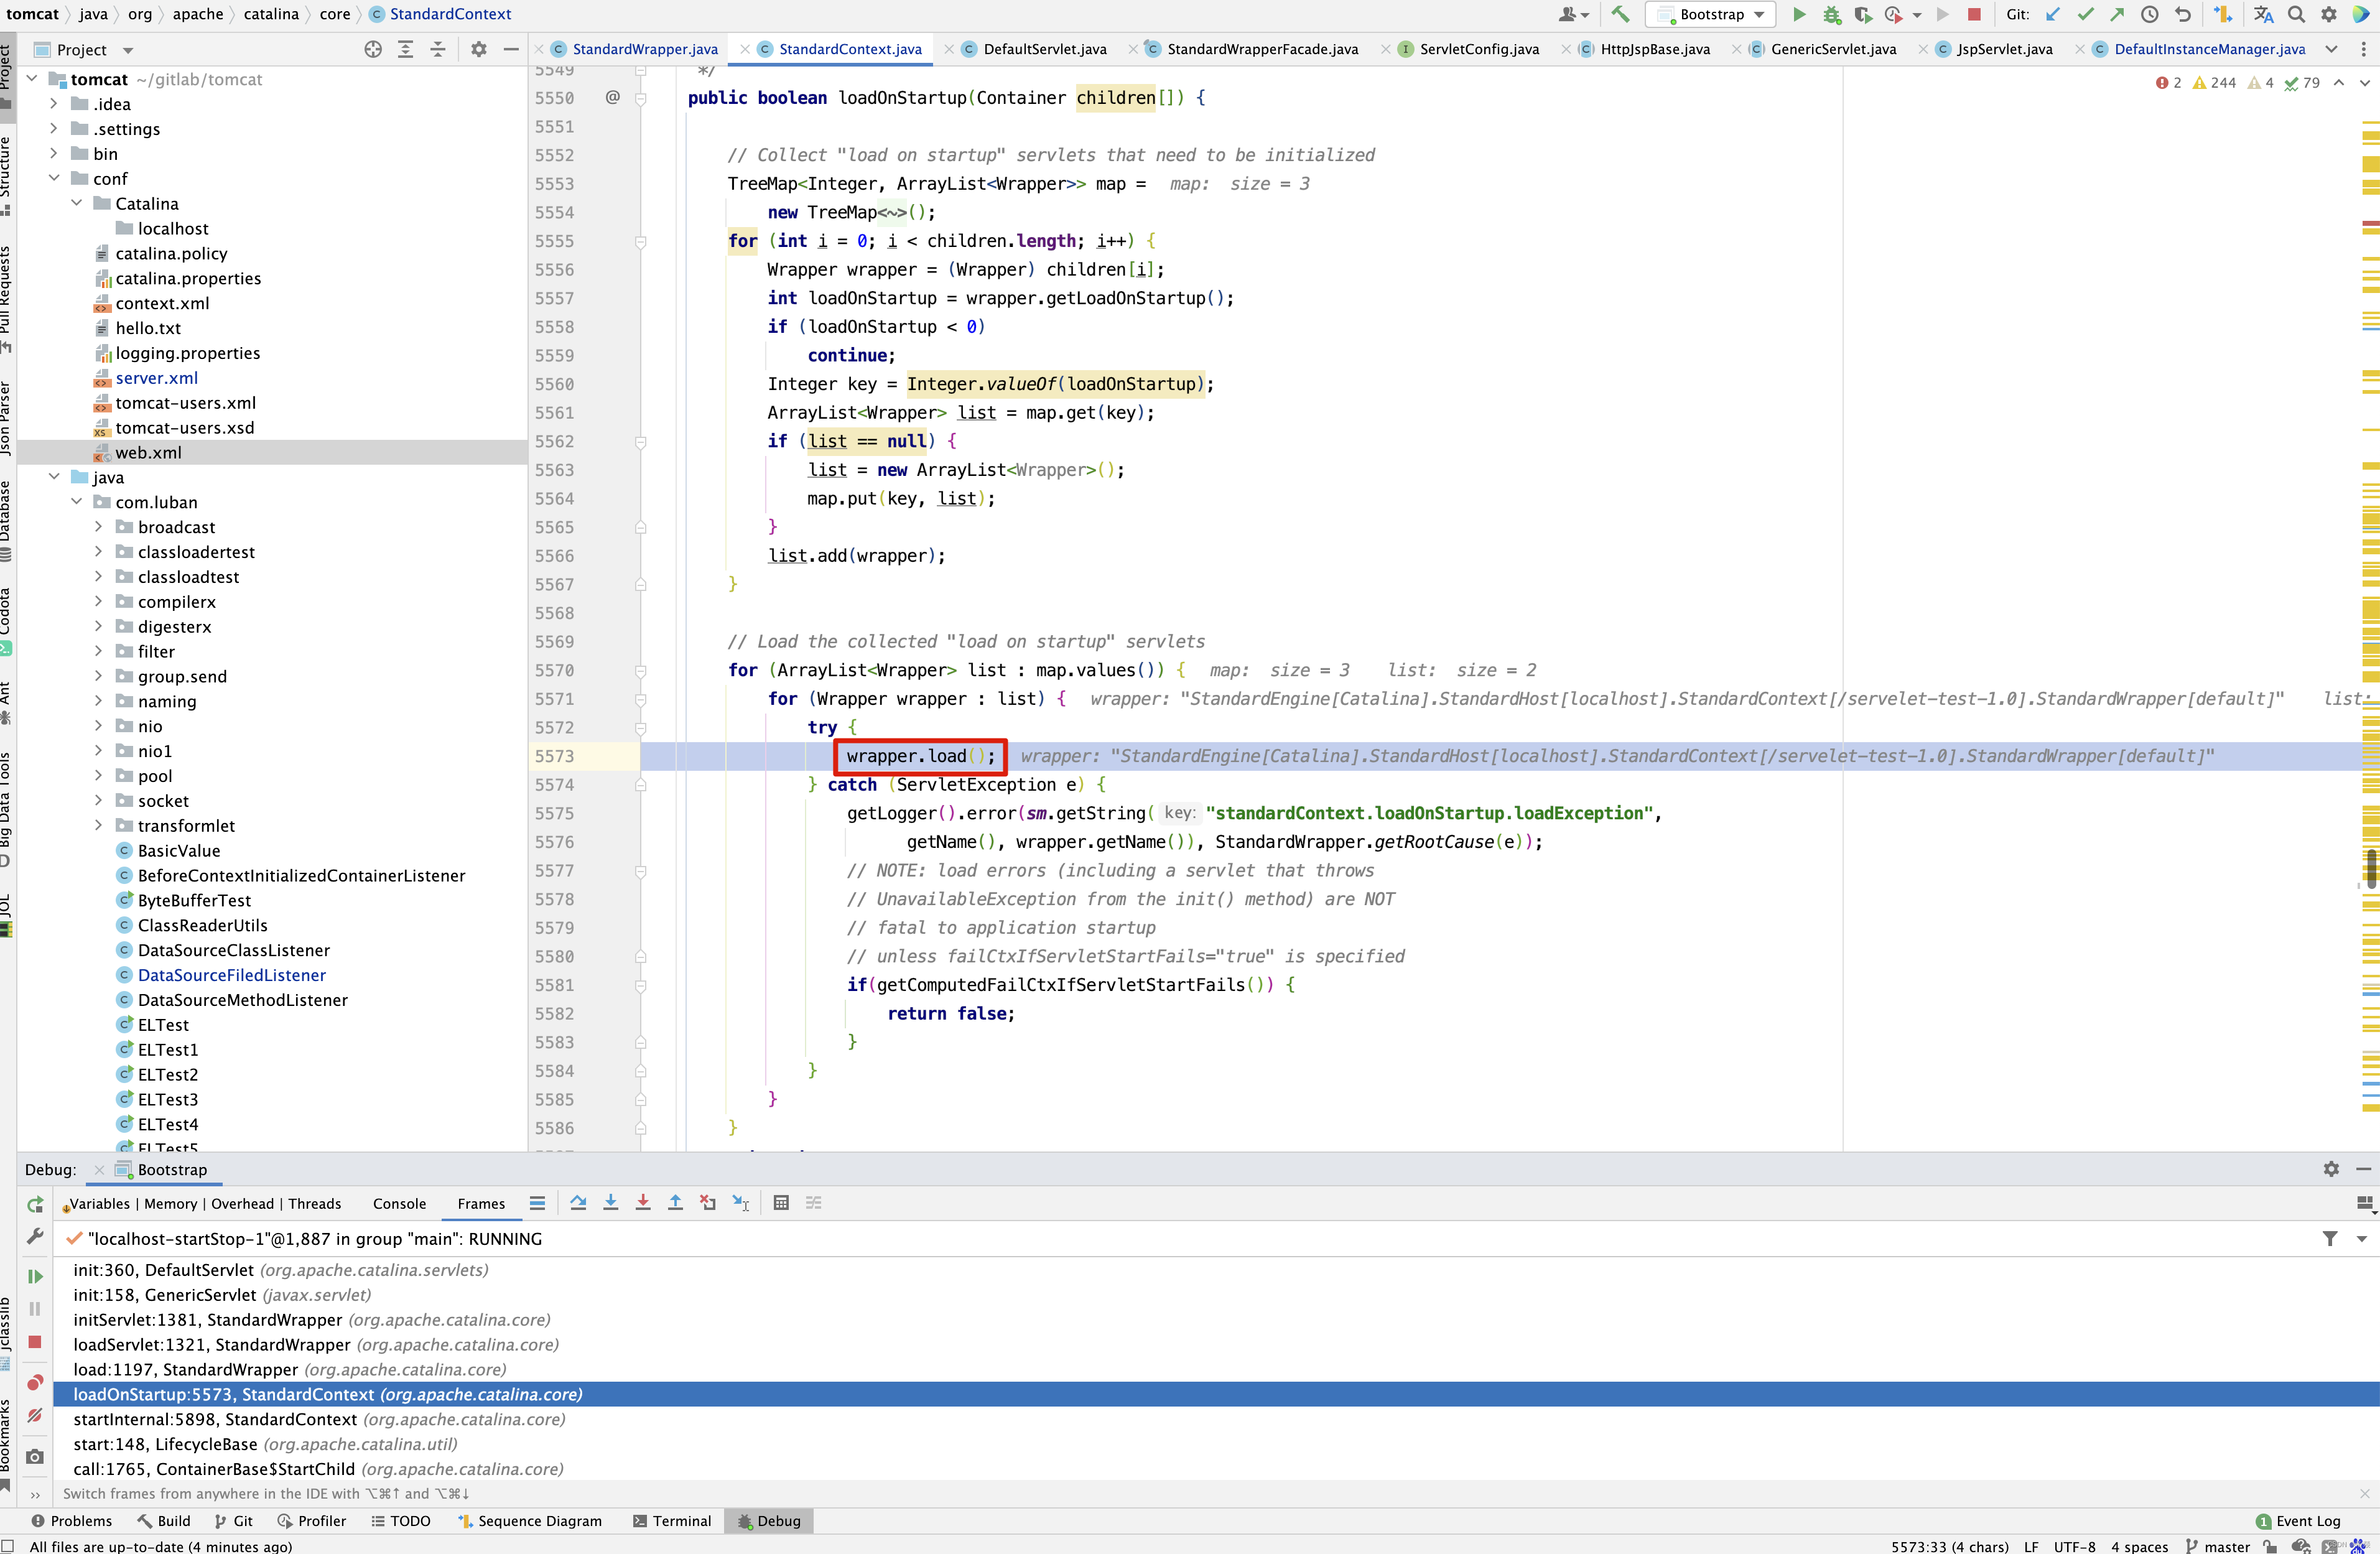This screenshot has height=1554, width=2380.
Task: Expand the broadcast package
Action: pos(98,527)
